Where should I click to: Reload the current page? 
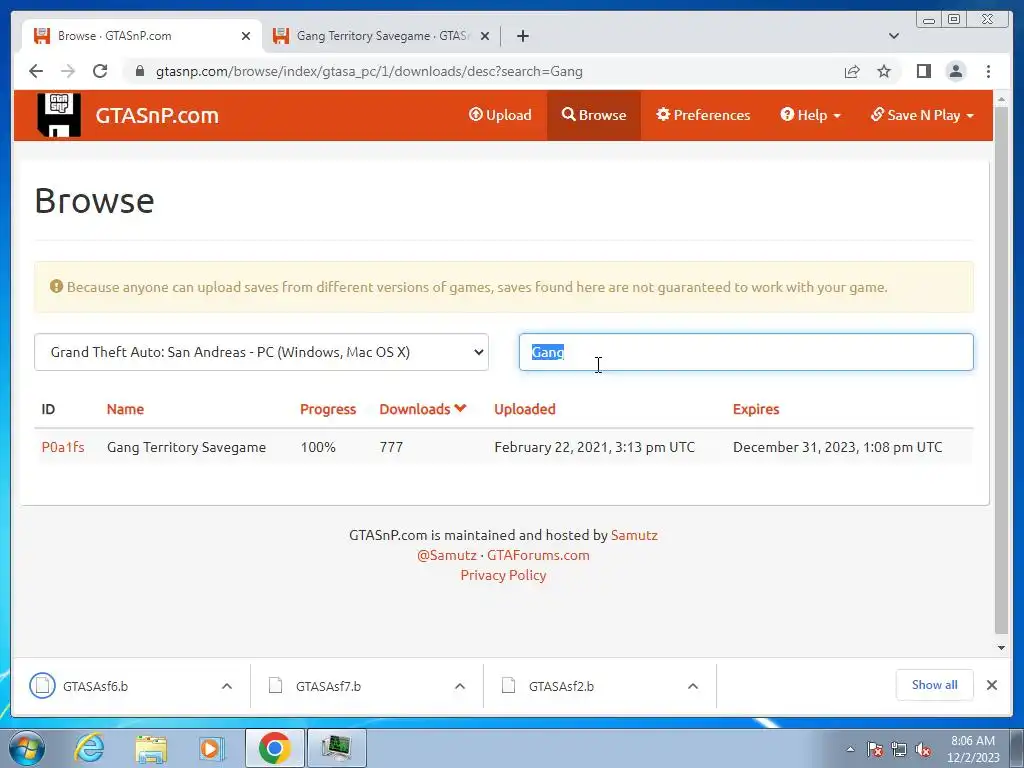click(100, 71)
